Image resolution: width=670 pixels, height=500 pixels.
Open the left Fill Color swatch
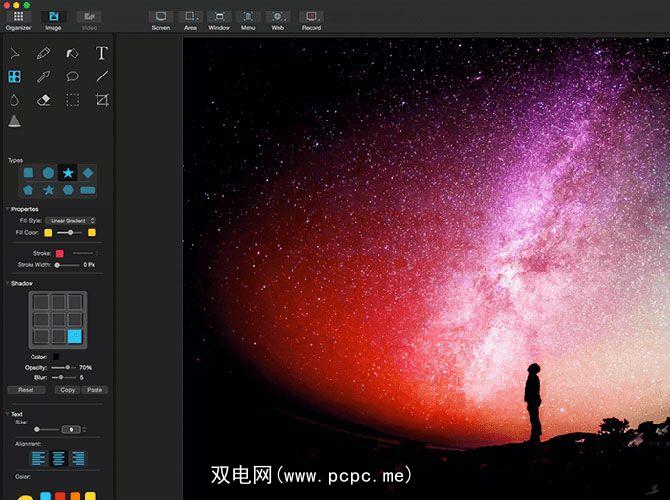48,233
